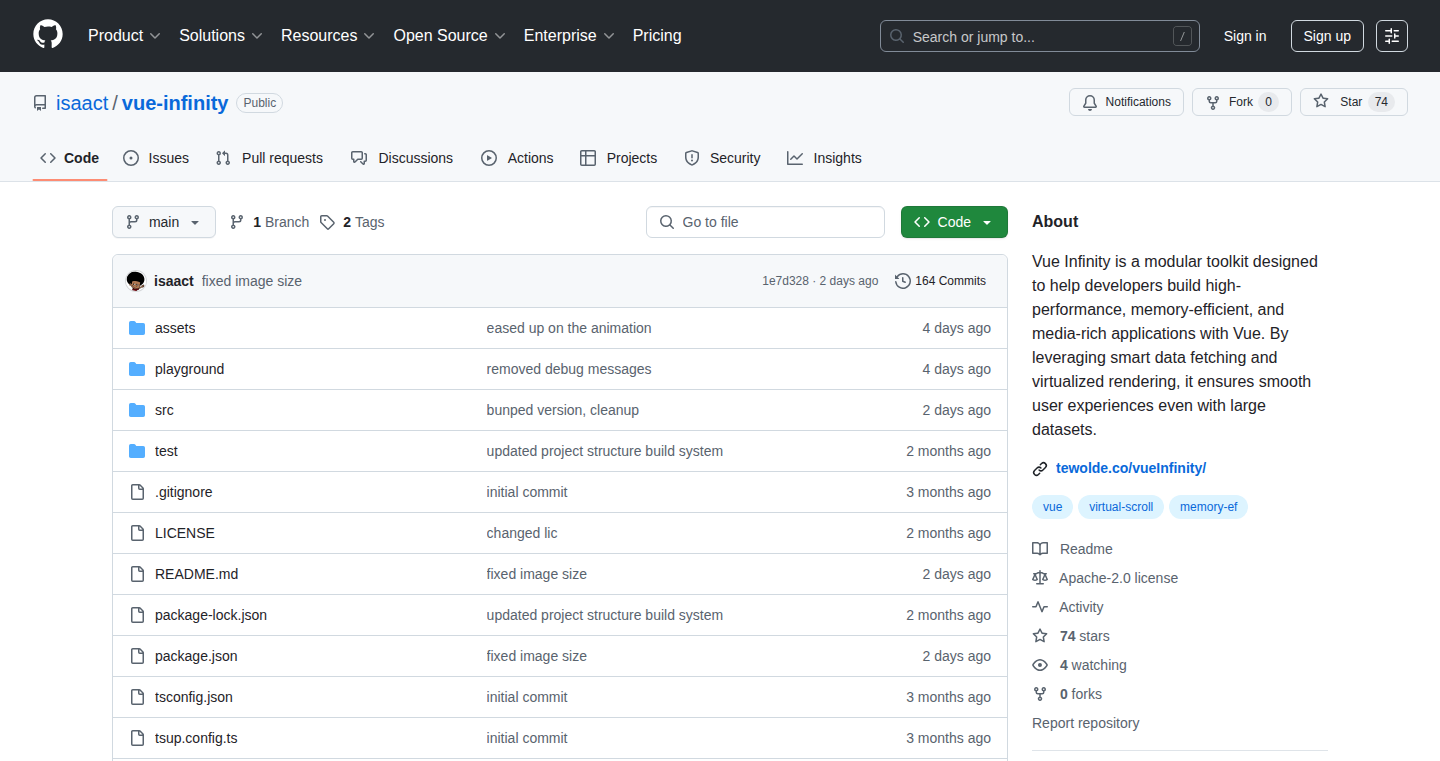Open the green Code dropdown button
1440x761 pixels.
[x=954, y=222]
